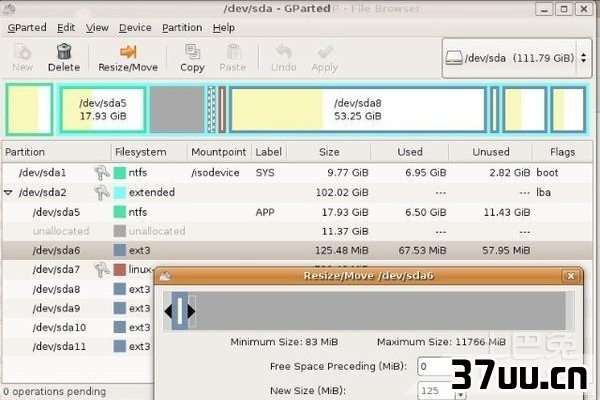Click the blue partition block in resize bar
This screenshot has height=400, width=600.
point(180,311)
